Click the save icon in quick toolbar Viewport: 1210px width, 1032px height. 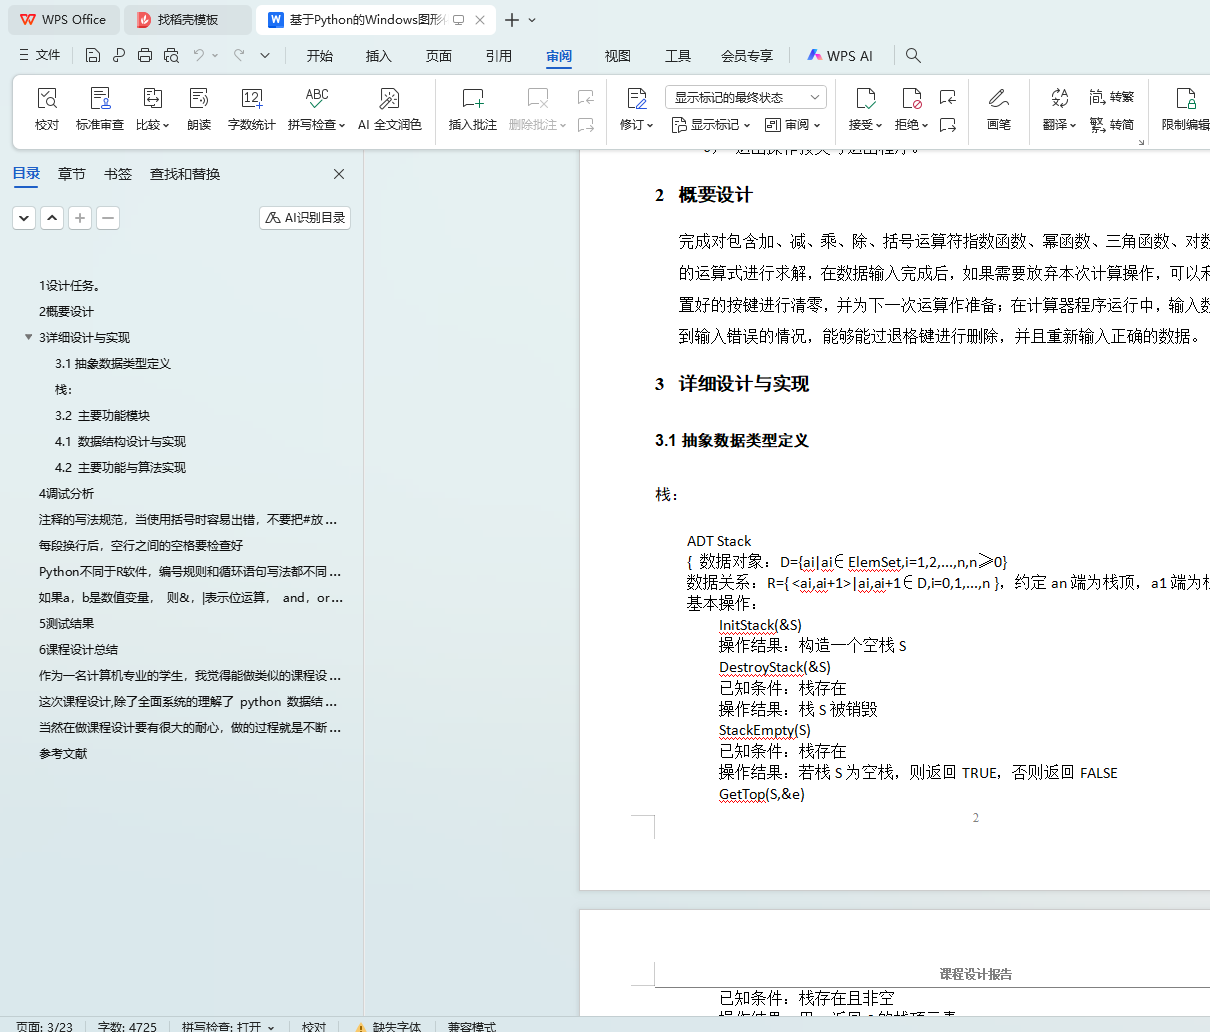tap(93, 55)
